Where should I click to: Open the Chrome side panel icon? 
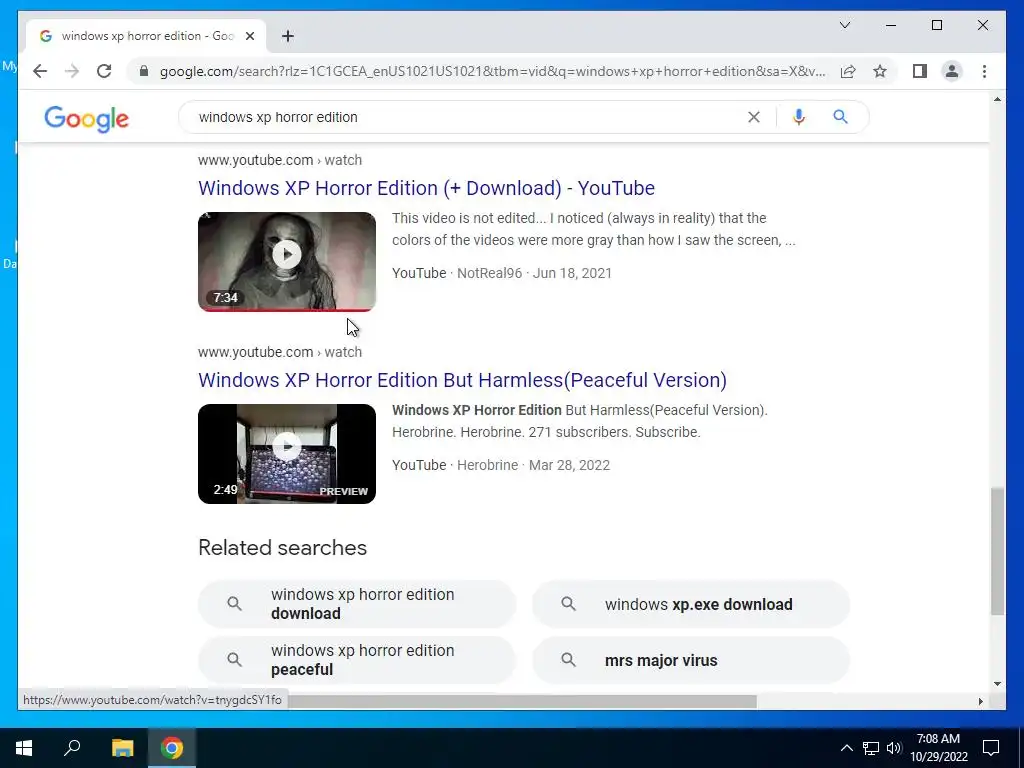pos(920,71)
